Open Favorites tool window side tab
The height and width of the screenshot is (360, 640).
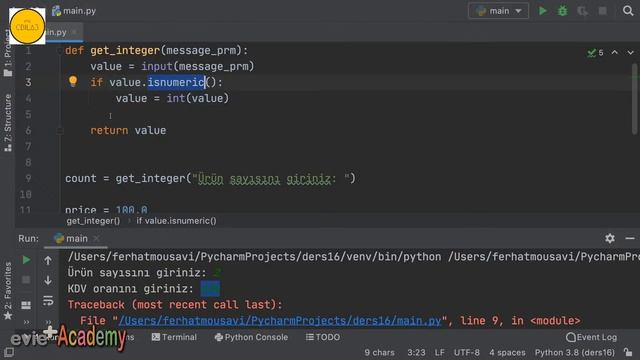8,291
